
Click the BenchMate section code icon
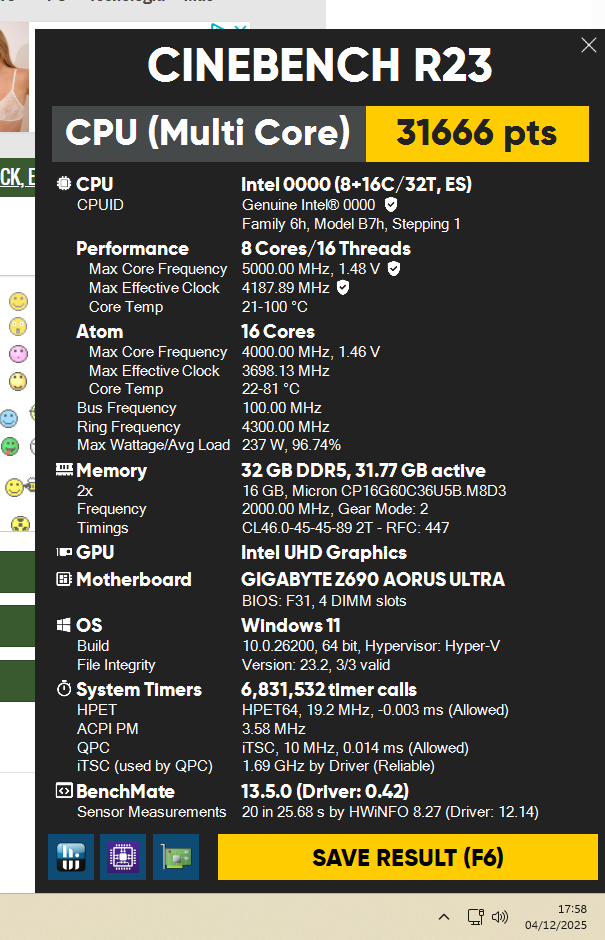[64, 791]
